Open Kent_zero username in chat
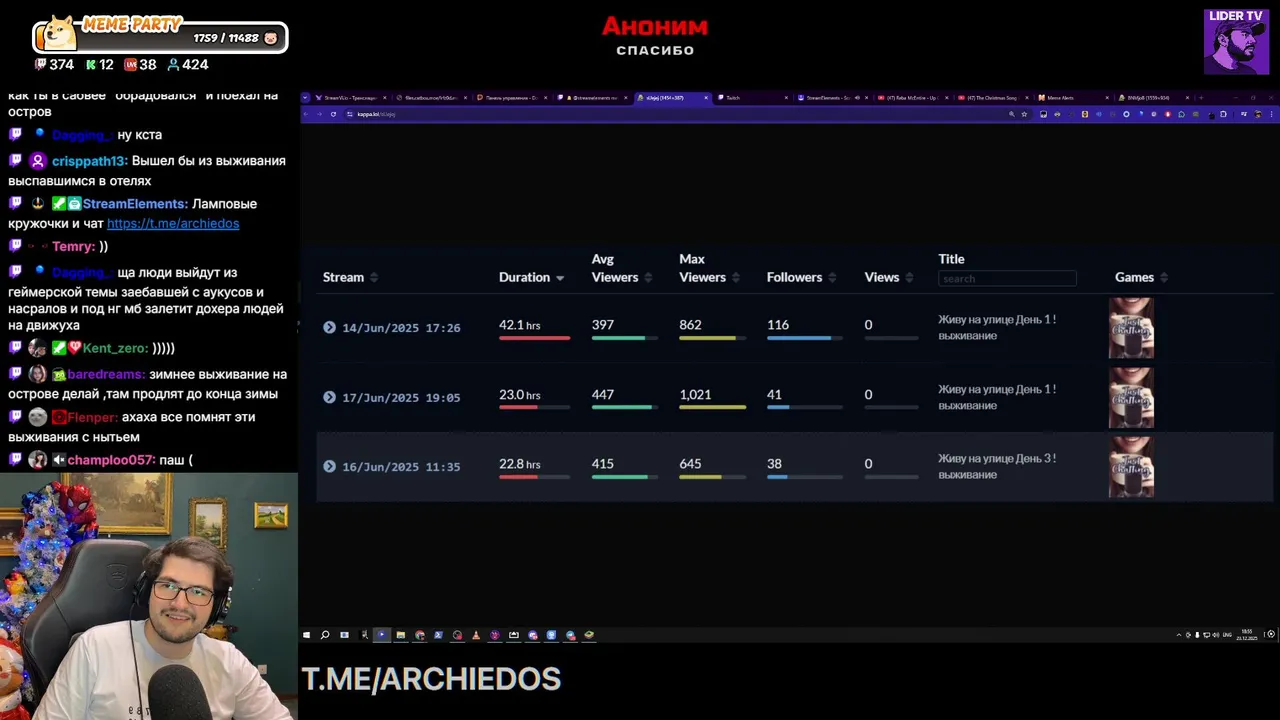The image size is (1280, 720). pos(114,348)
